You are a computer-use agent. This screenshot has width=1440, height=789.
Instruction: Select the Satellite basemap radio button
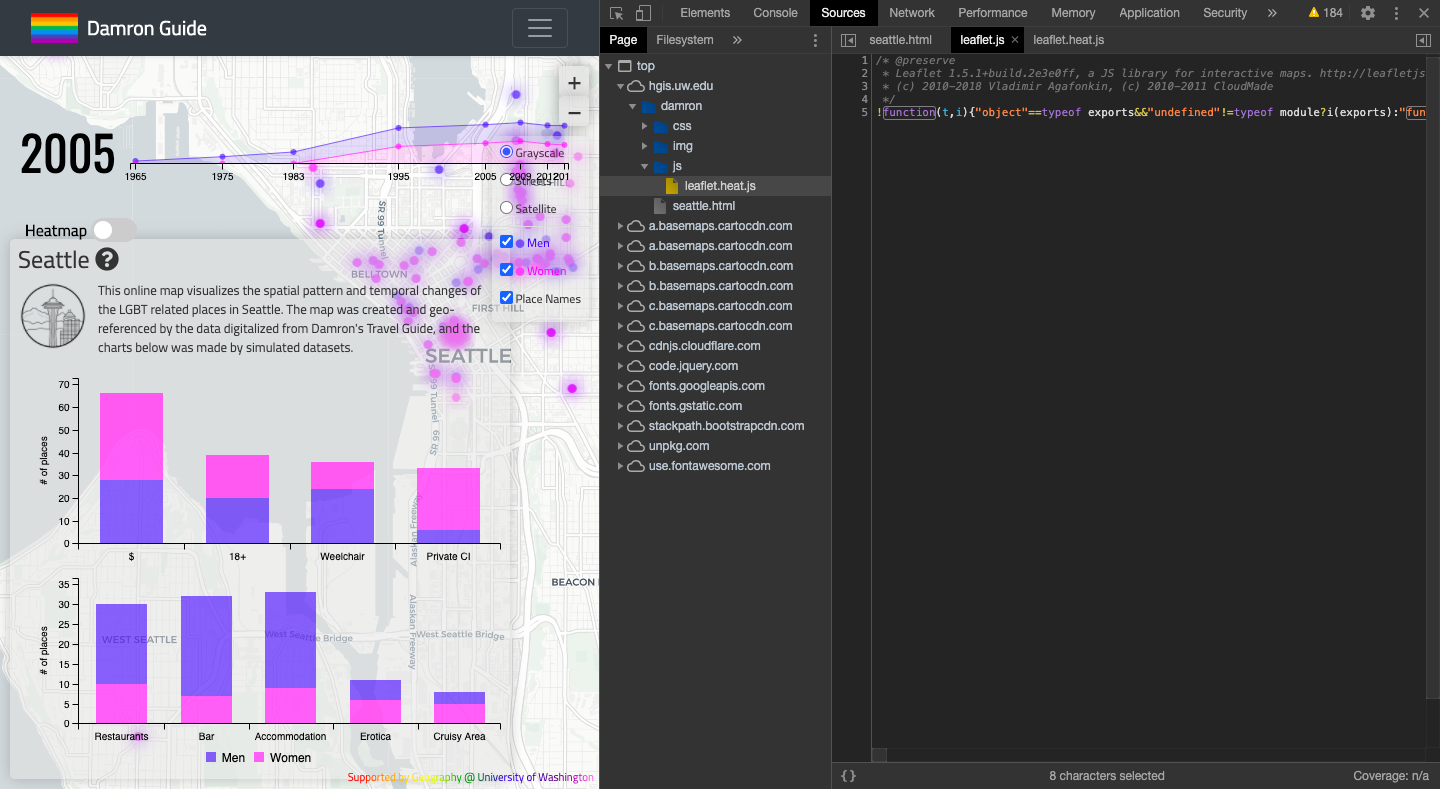pyautogui.click(x=506, y=208)
